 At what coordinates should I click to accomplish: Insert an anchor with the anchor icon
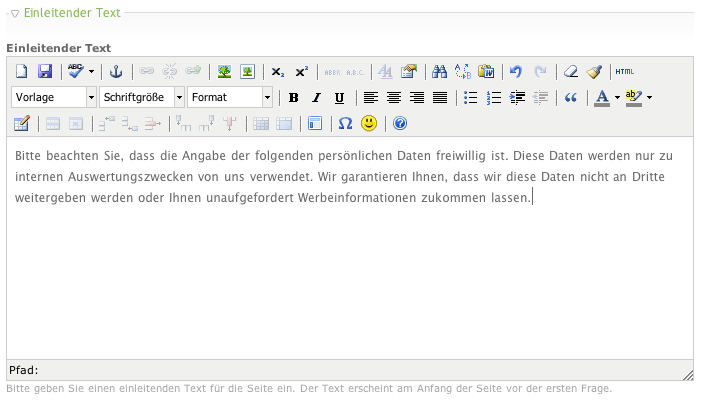click(x=115, y=72)
